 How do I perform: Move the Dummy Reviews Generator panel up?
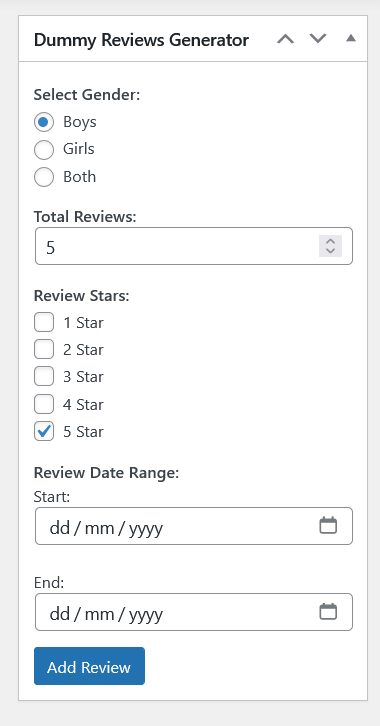pos(286,39)
